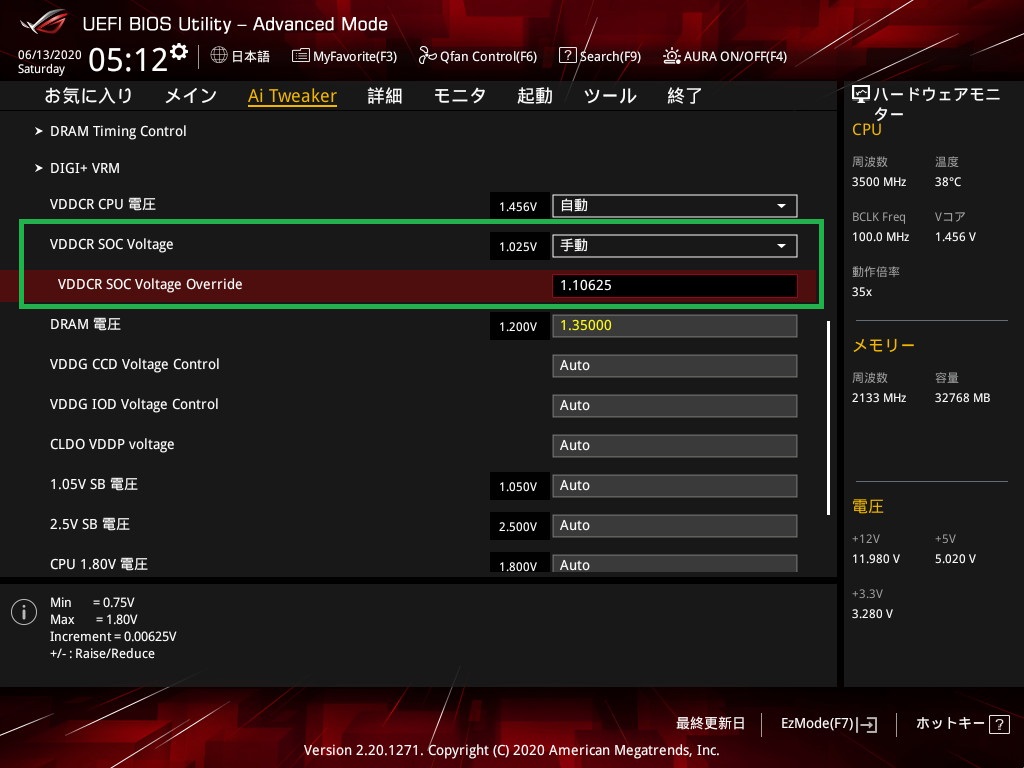Open VDDCR SOC Voltage 手動 dropdown
This screenshot has height=768, width=1024.
[675, 246]
